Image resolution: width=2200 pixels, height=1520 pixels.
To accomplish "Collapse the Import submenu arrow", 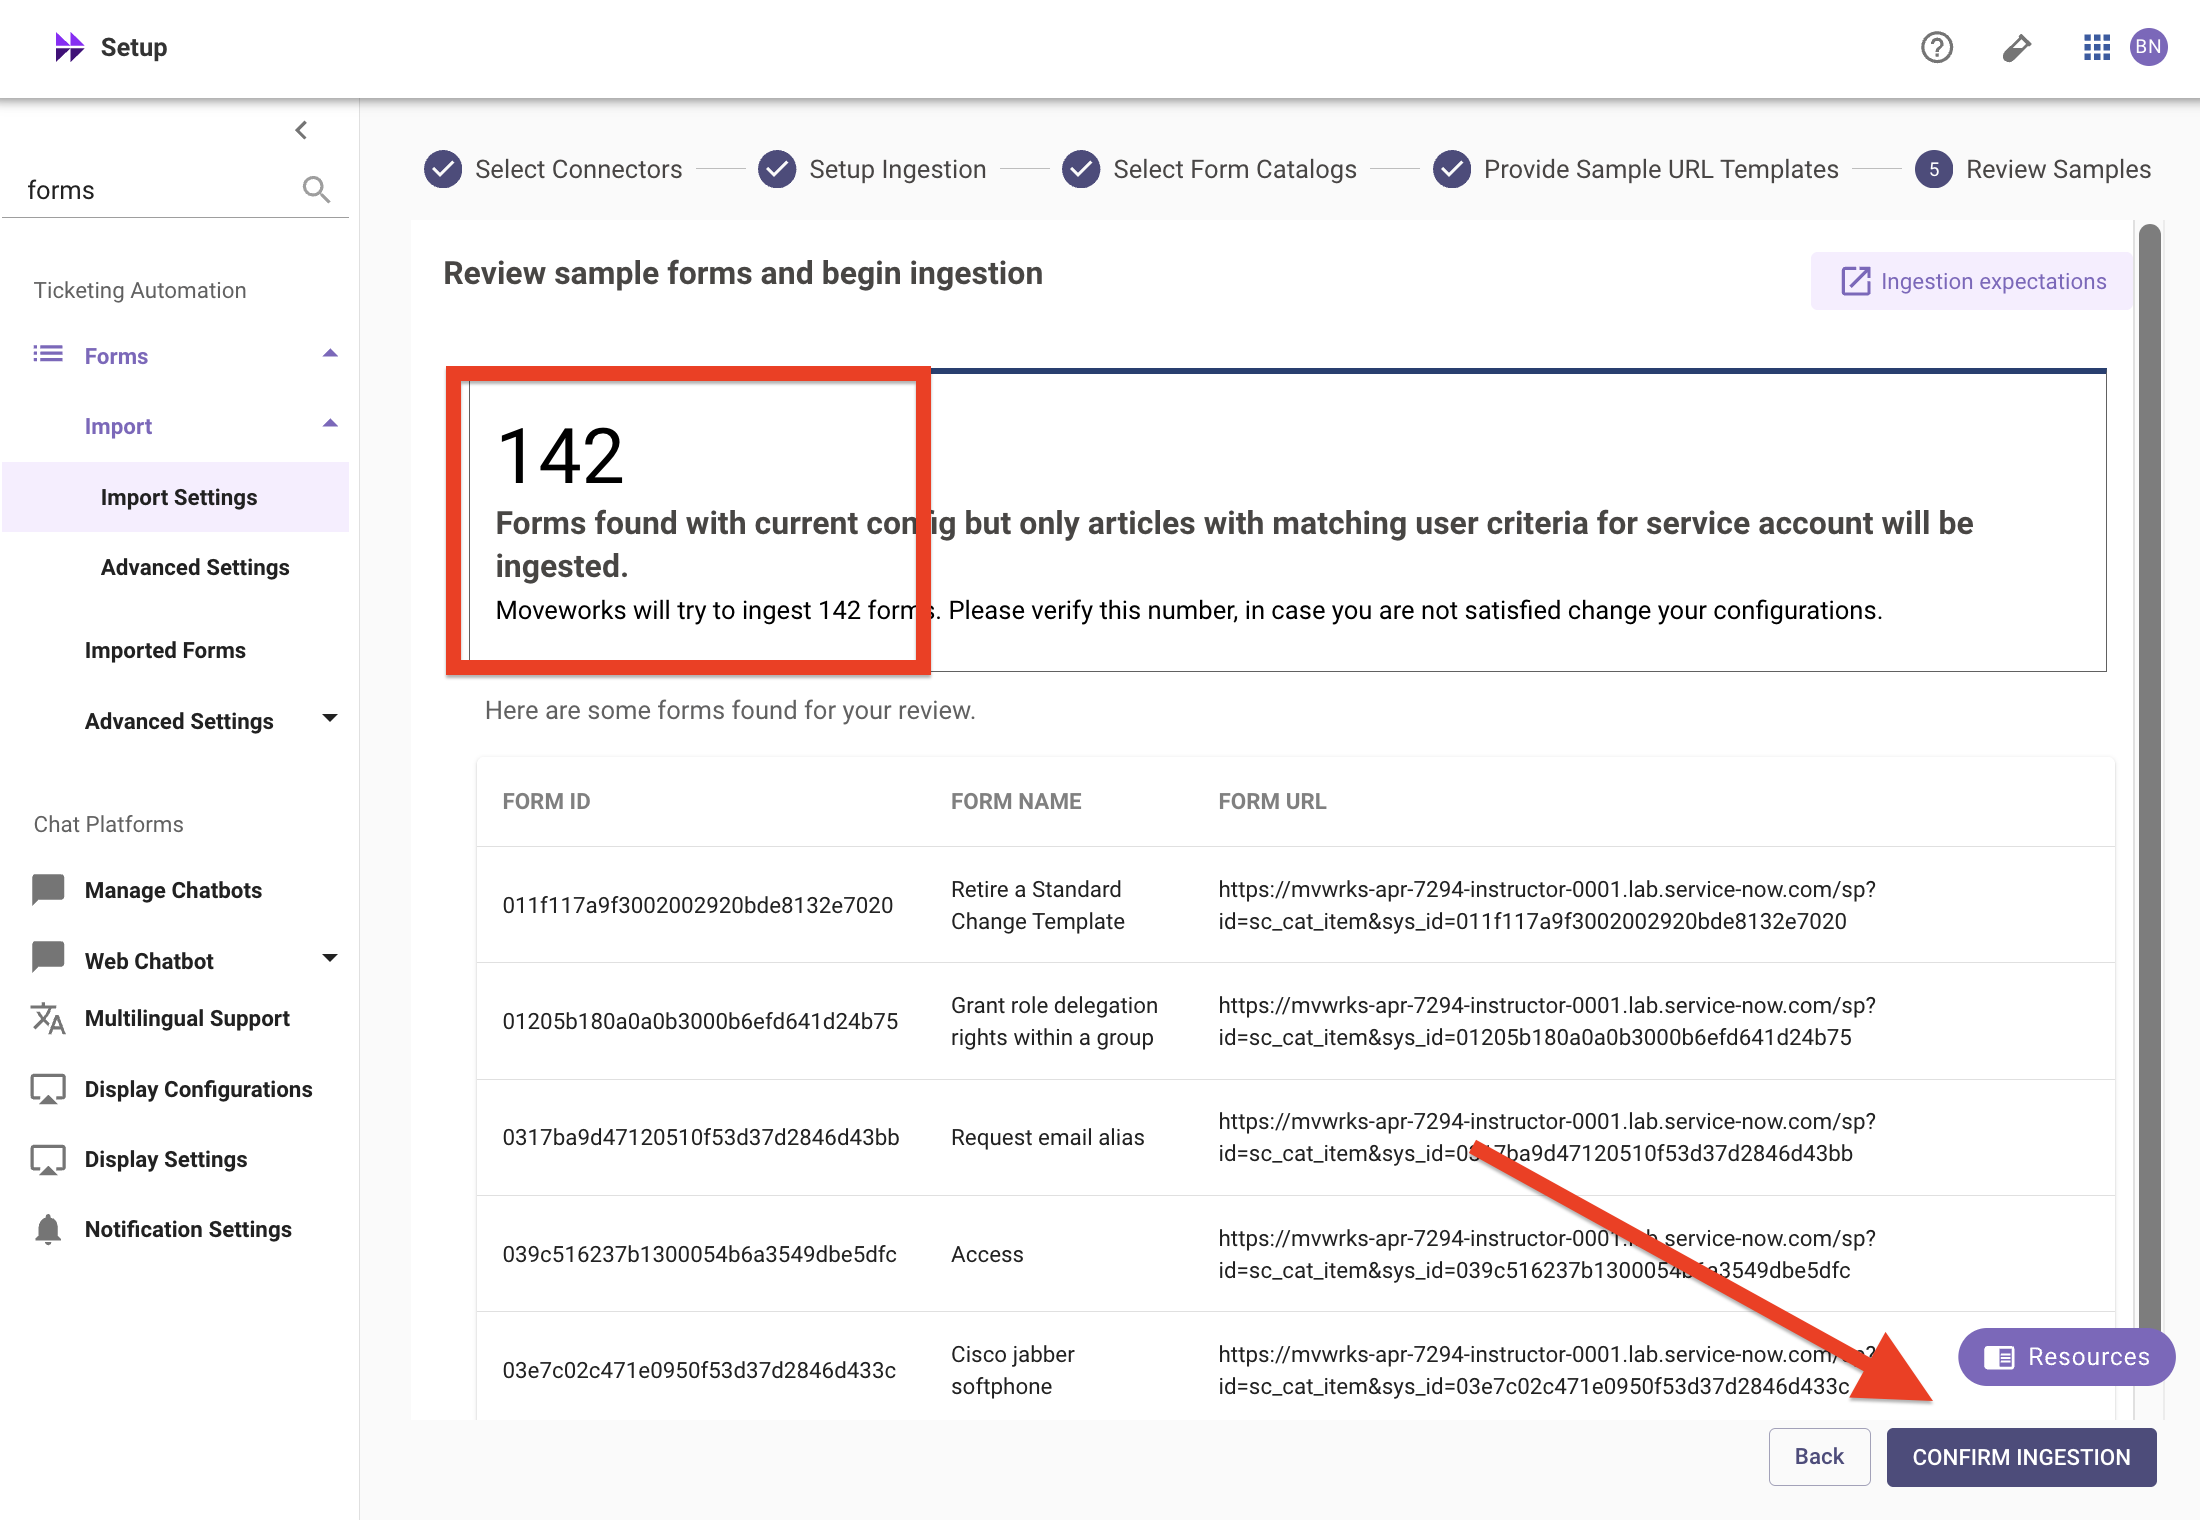I will click(x=330, y=423).
